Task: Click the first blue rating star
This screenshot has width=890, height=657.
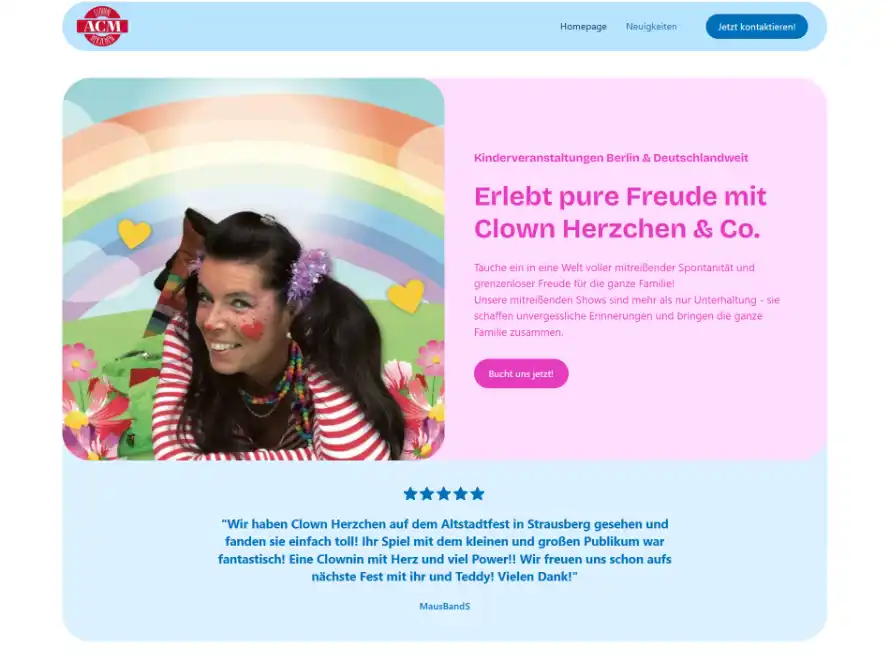Action: click(x=410, y=494)
